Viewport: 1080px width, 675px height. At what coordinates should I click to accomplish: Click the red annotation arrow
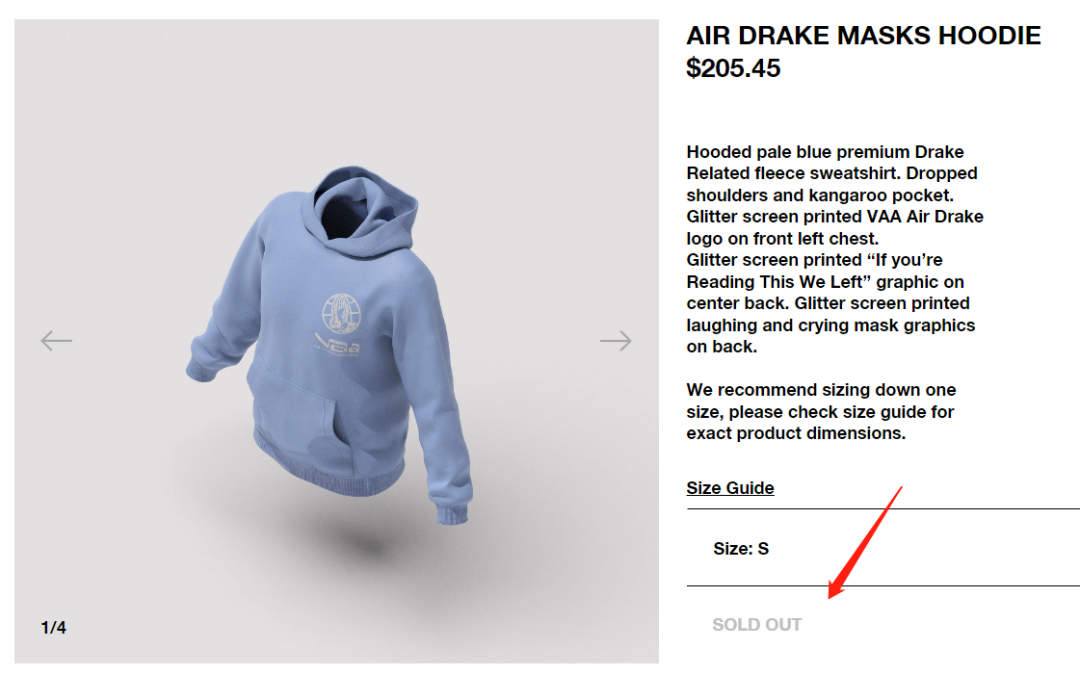click(x=865, y=543)
